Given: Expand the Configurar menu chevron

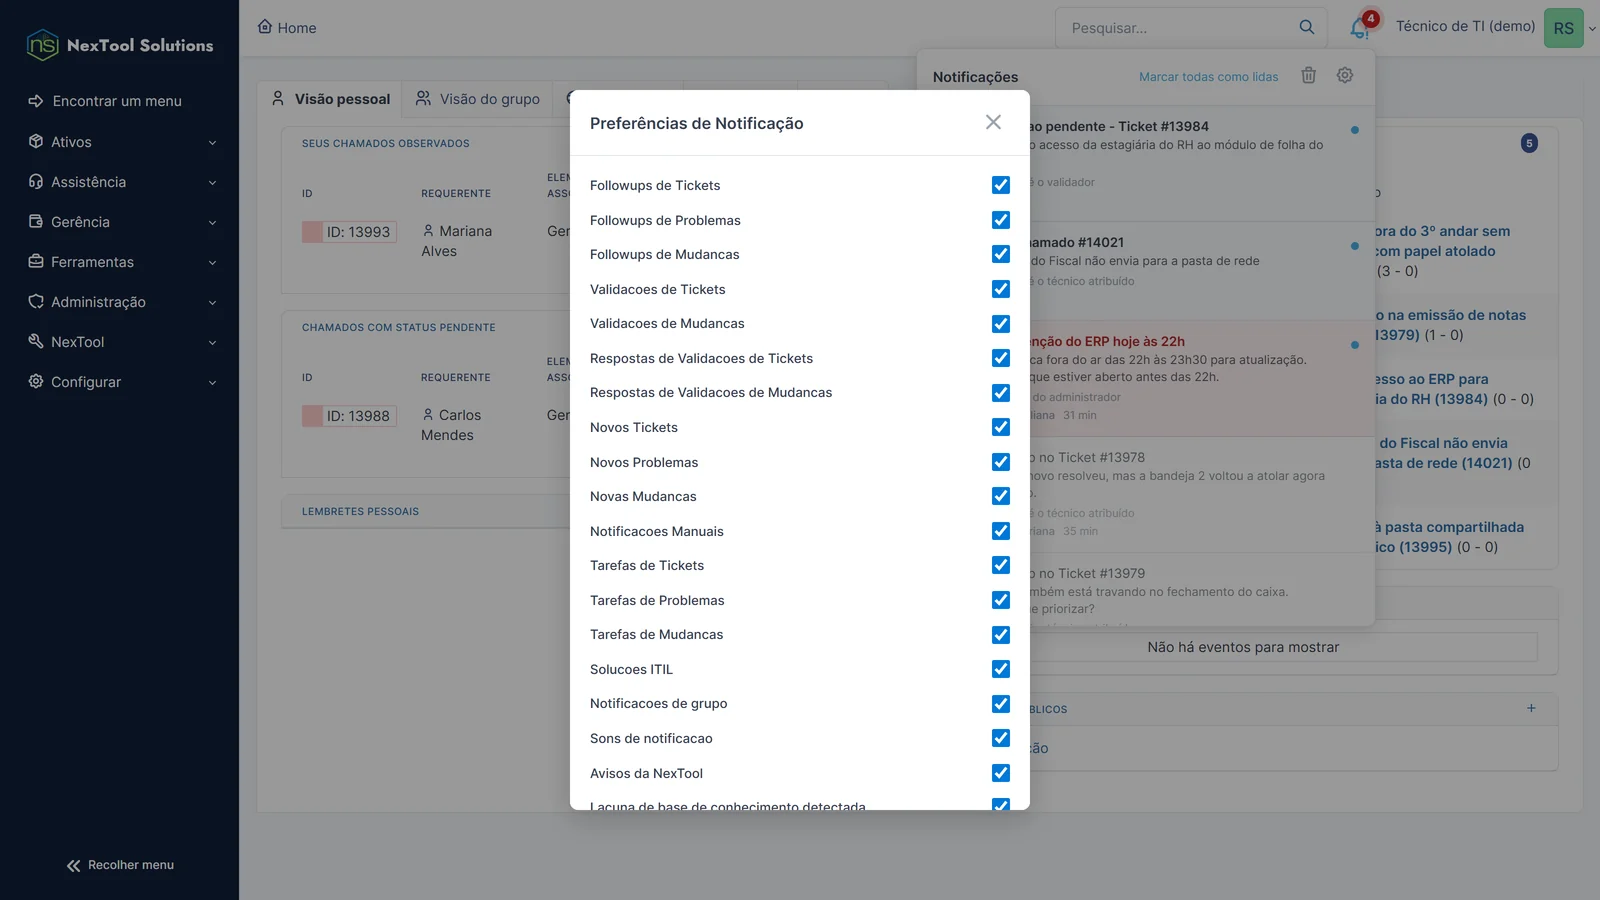Looking at the screenshot, I should coord(212,383).
